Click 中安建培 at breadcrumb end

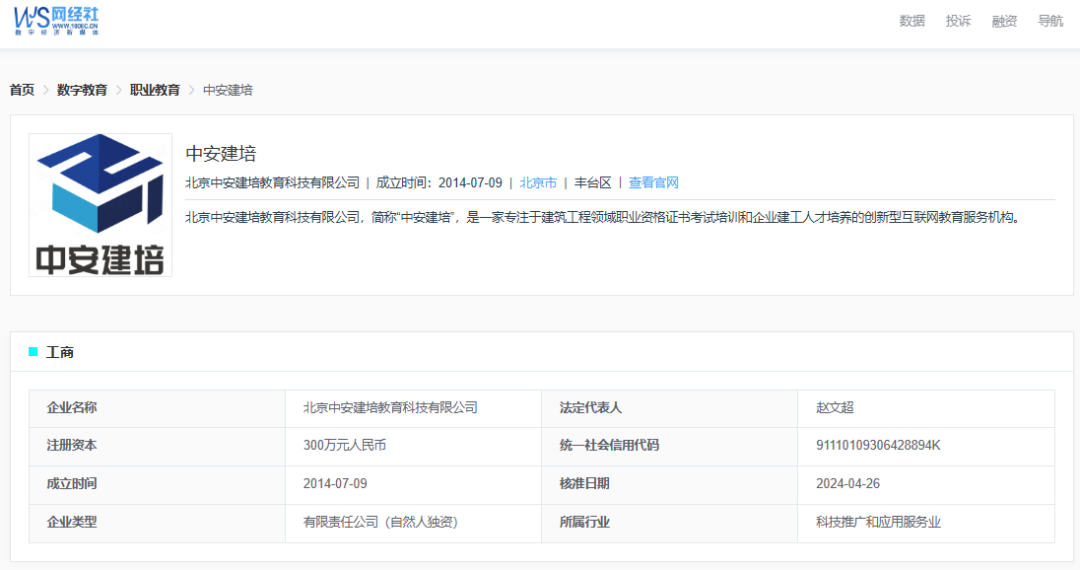tap(228, 90)
